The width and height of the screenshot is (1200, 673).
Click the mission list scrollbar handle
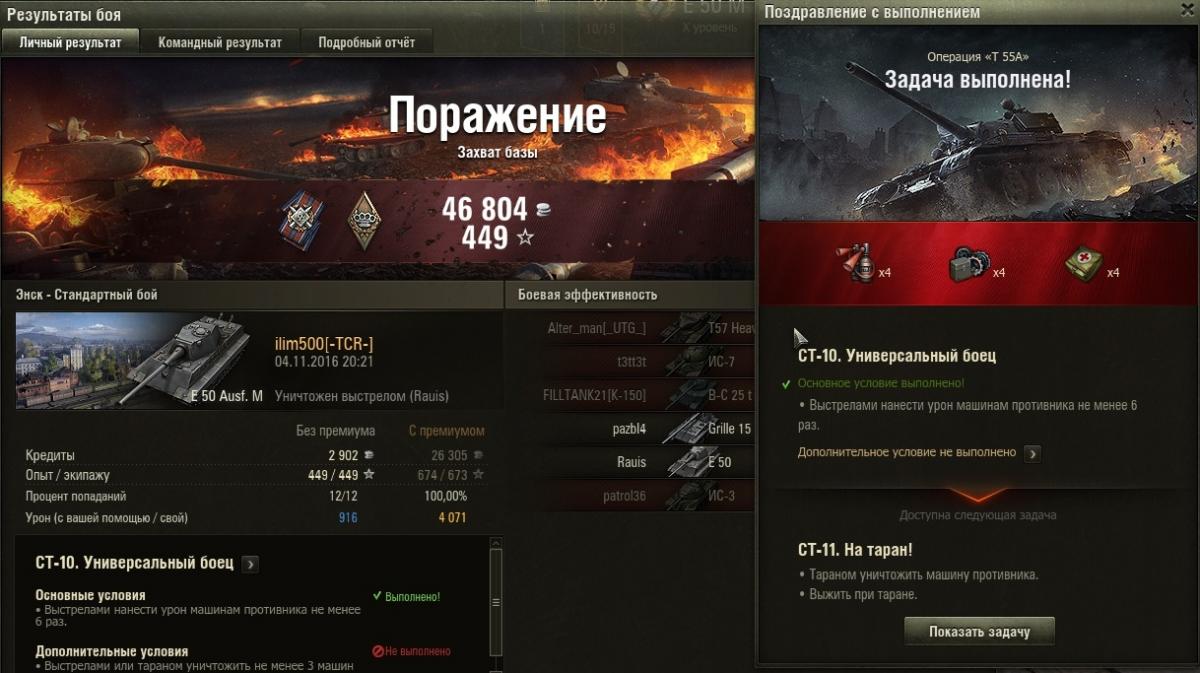point(496,603)
